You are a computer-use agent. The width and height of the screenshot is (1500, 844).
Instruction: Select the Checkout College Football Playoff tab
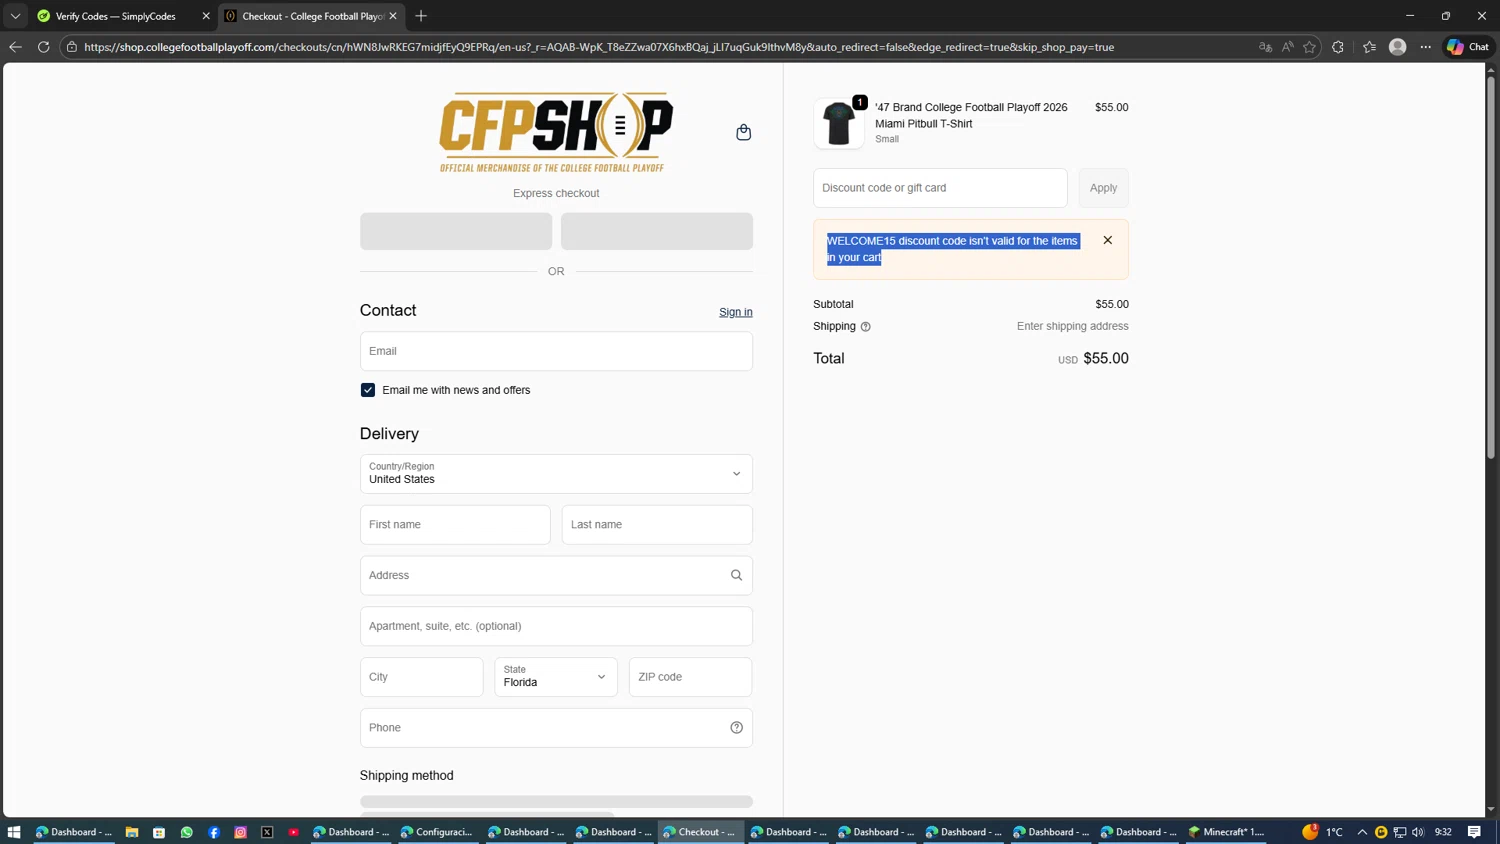(313, 16)
